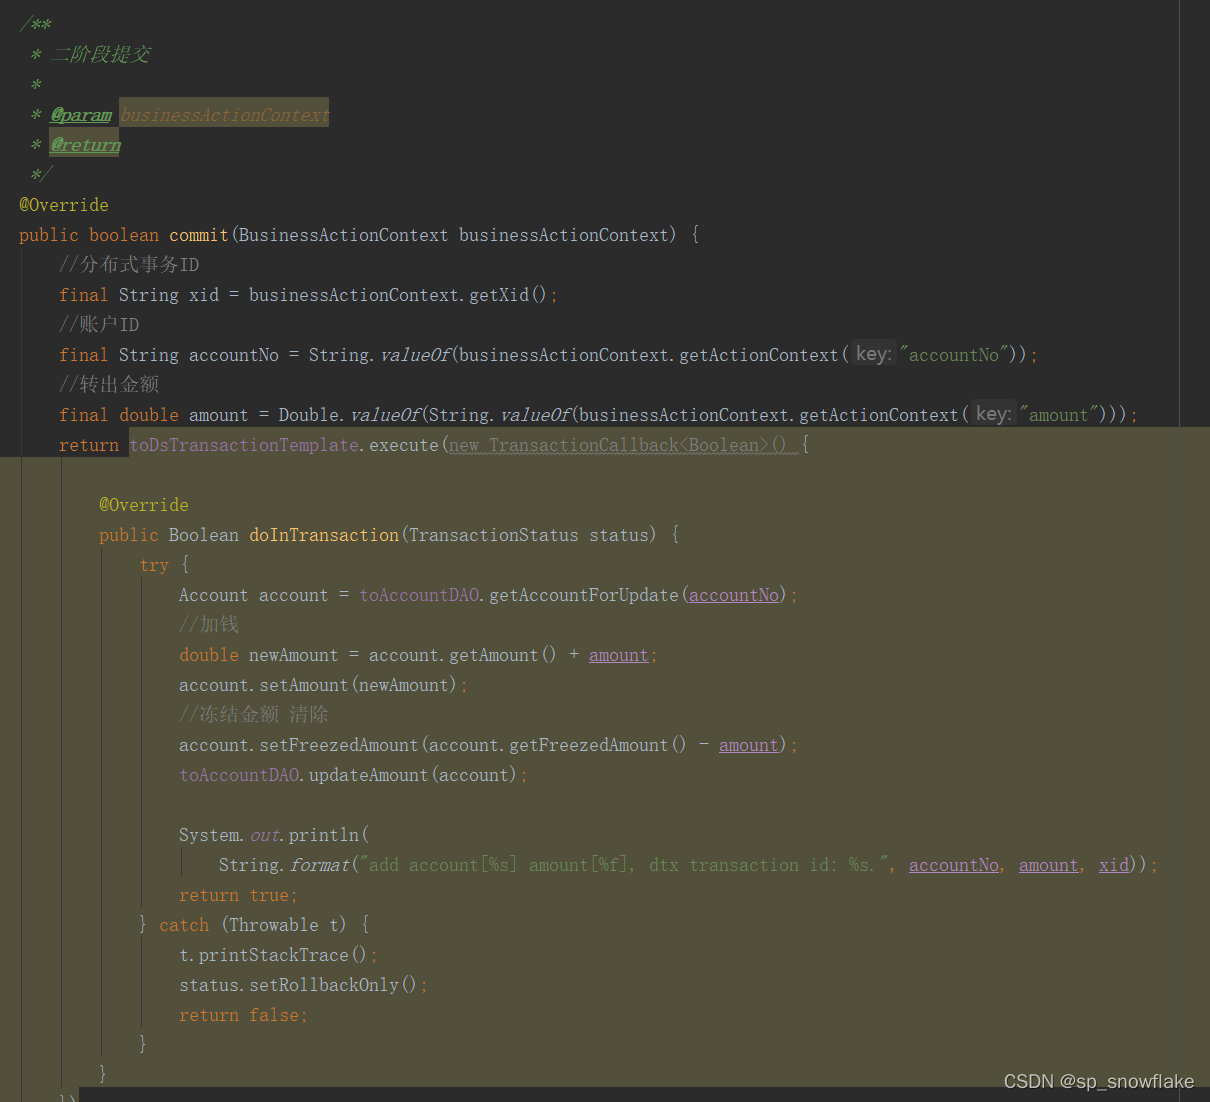This screenshot has height=1102, width=1210.
Task: Click @Override annotation above the commit method
Action: (x=64, y=205)
